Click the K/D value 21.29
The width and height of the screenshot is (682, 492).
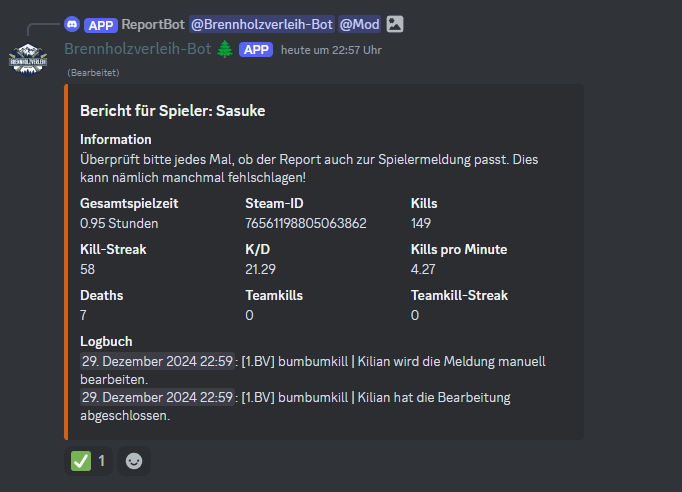260,269
